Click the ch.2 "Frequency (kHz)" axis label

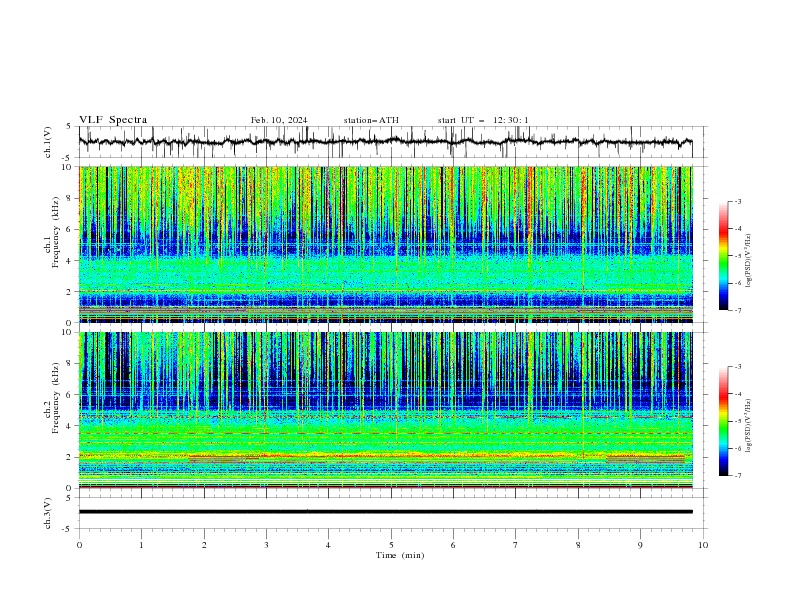[56, 398]
